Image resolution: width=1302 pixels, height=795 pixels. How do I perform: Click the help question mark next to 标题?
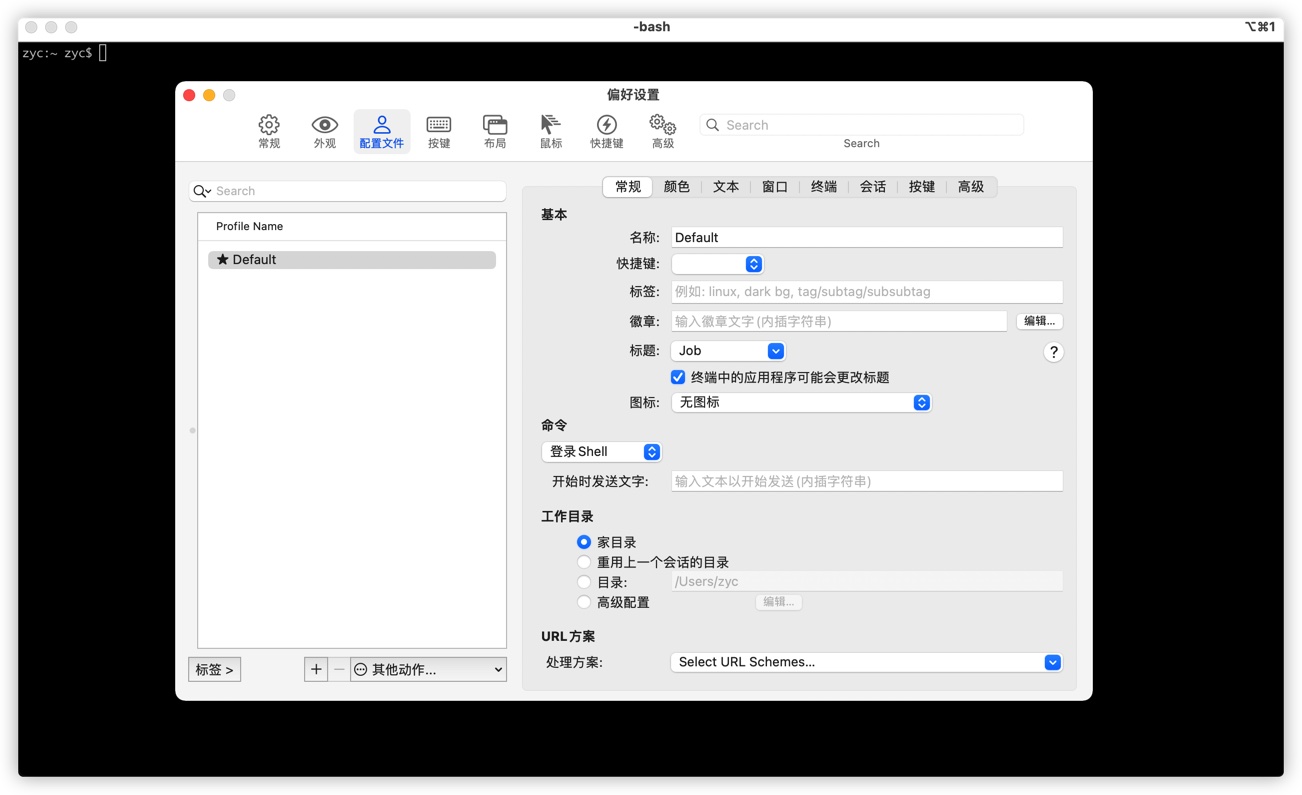coord(1052,352)
